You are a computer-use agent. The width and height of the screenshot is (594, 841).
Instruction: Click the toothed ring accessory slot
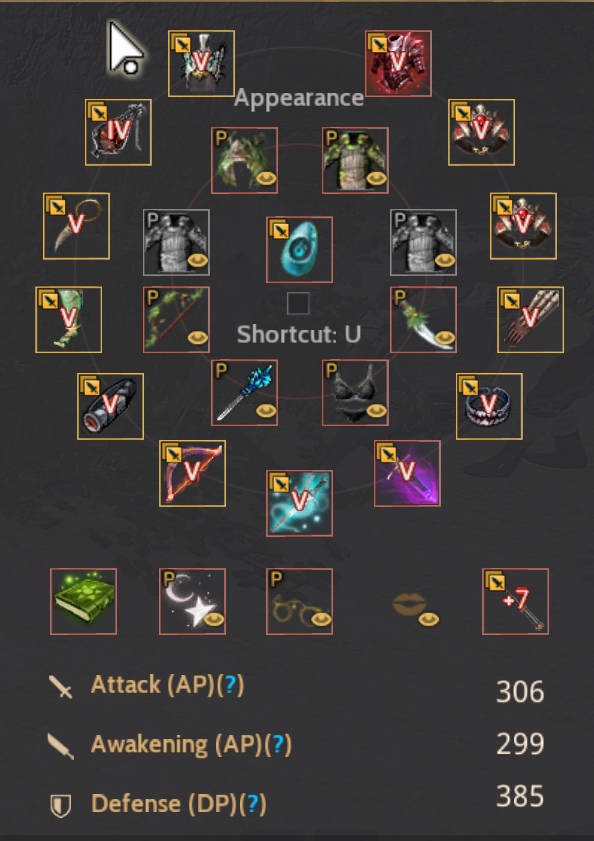tap(489, 406)
